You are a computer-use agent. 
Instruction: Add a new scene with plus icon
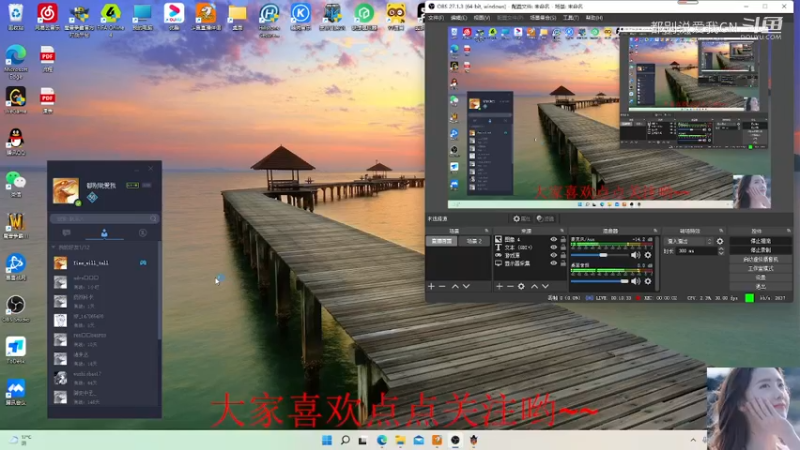pyautogui.click(x=431, y=286)
